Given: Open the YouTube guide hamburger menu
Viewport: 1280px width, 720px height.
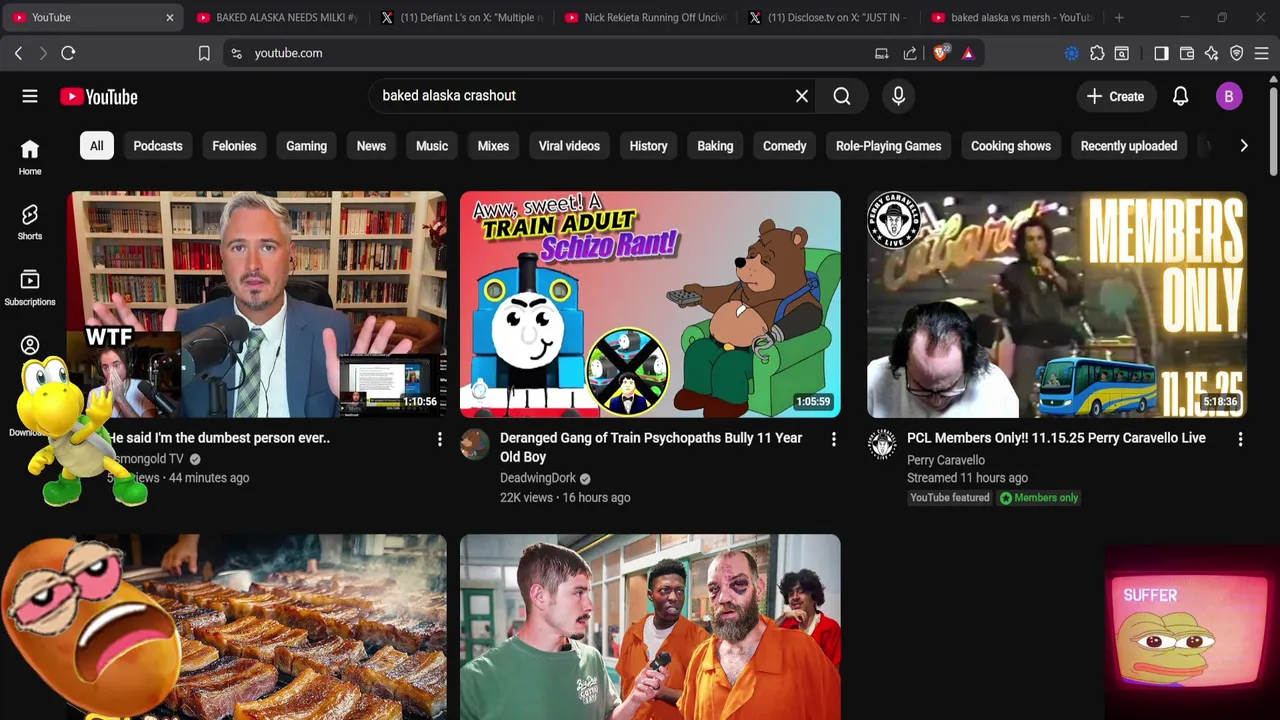Looking at the screenshot, I should (x=30, y=96).
